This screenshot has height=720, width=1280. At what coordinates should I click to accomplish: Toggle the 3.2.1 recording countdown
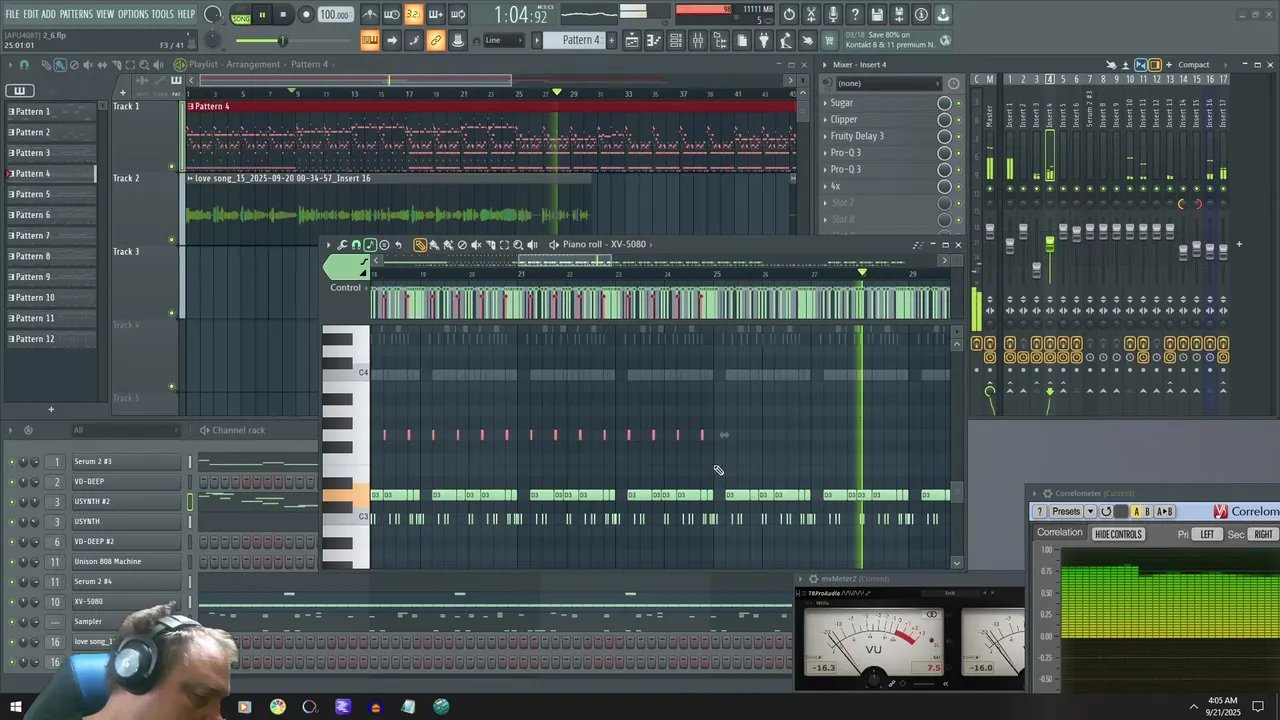413,15
